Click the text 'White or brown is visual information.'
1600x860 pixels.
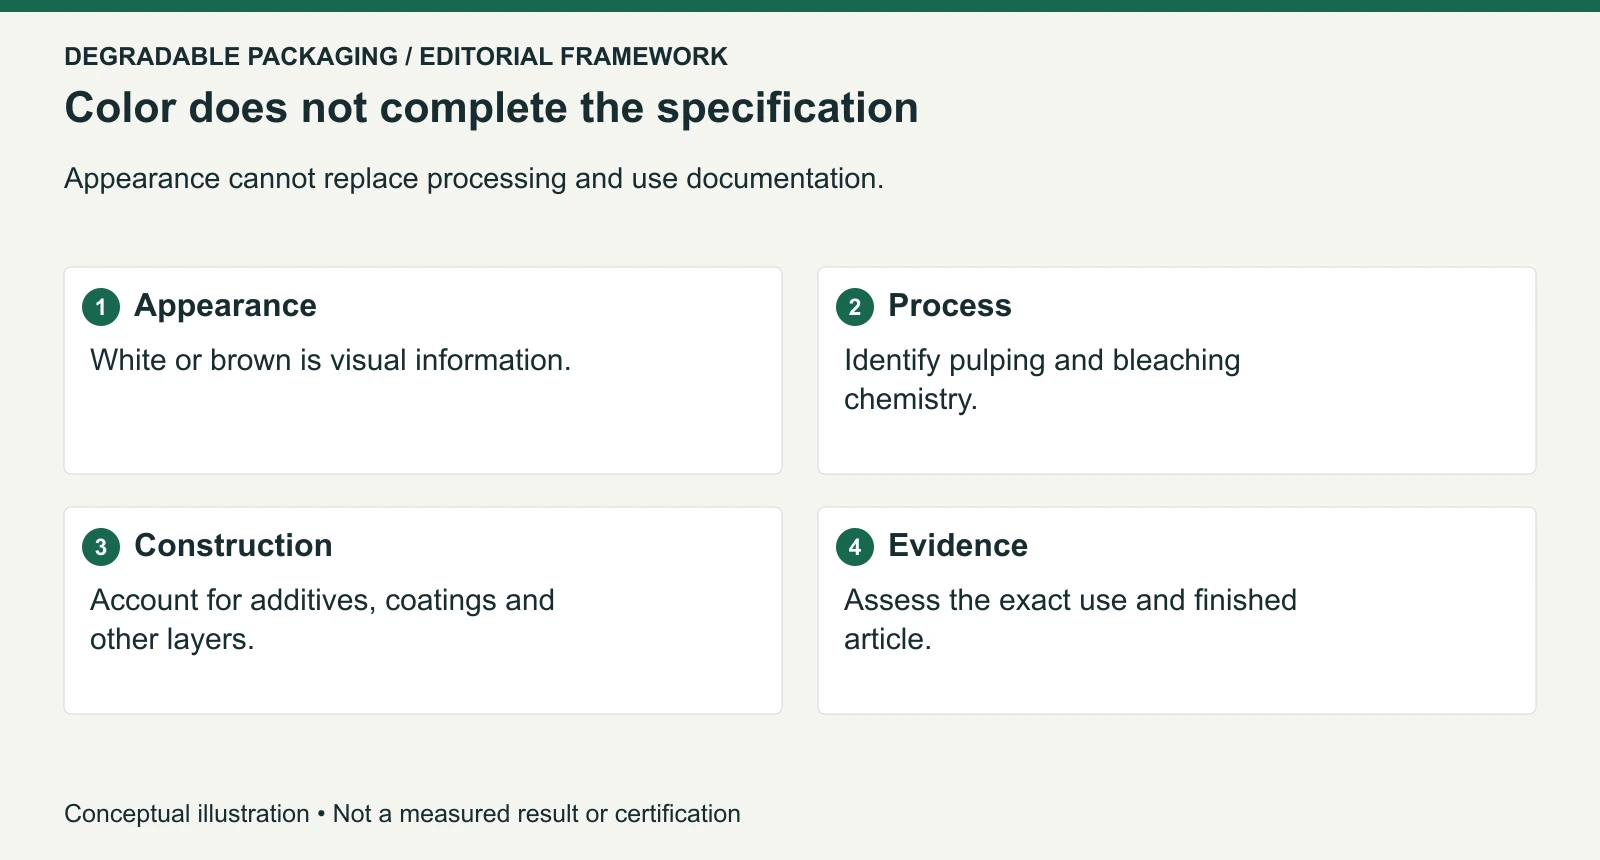pos(331,360)
